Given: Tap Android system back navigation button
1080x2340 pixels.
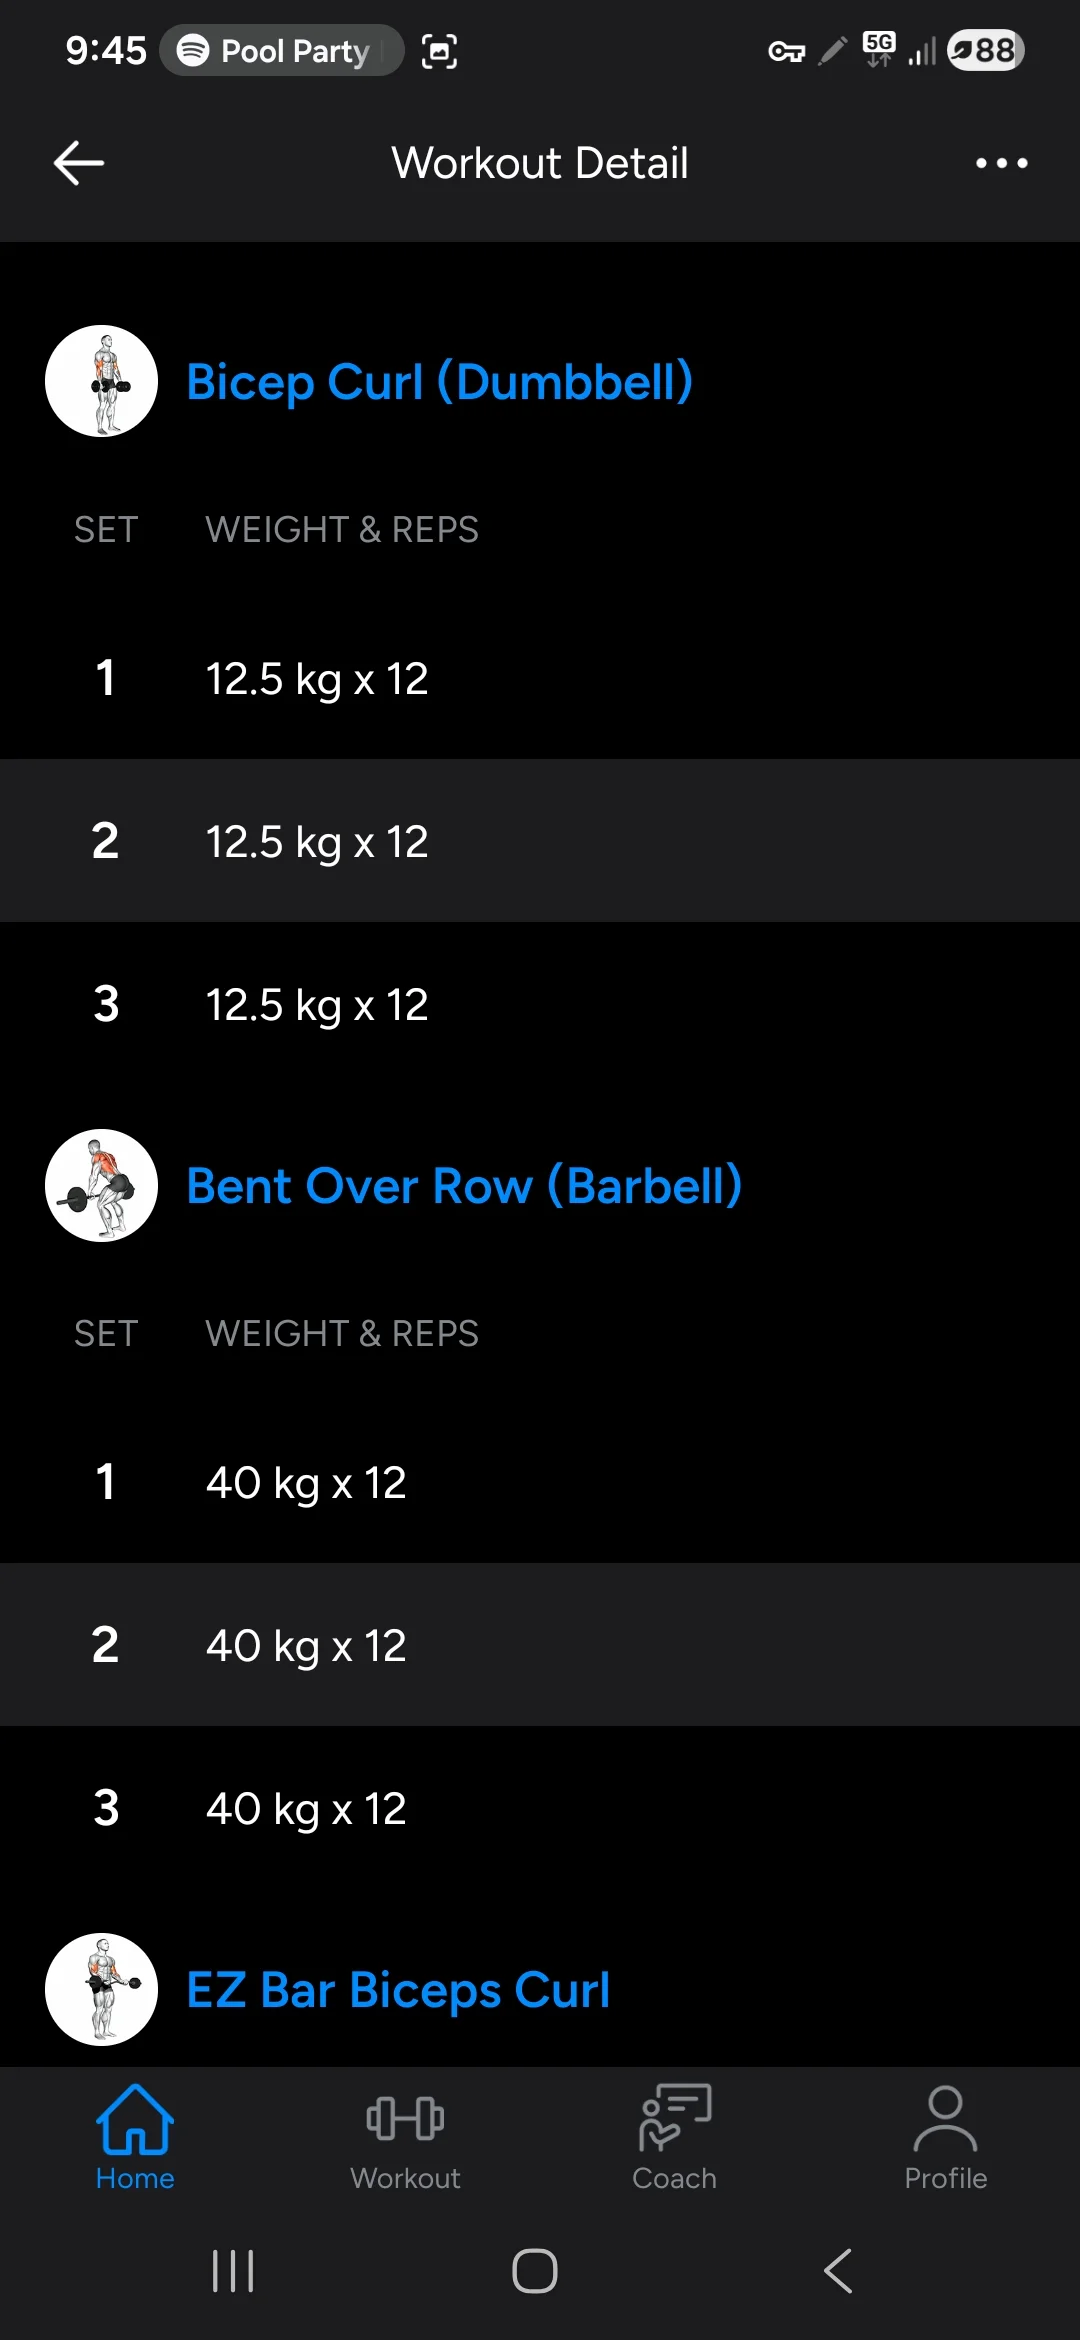Looking at the screenshot, I should 838,2271.
